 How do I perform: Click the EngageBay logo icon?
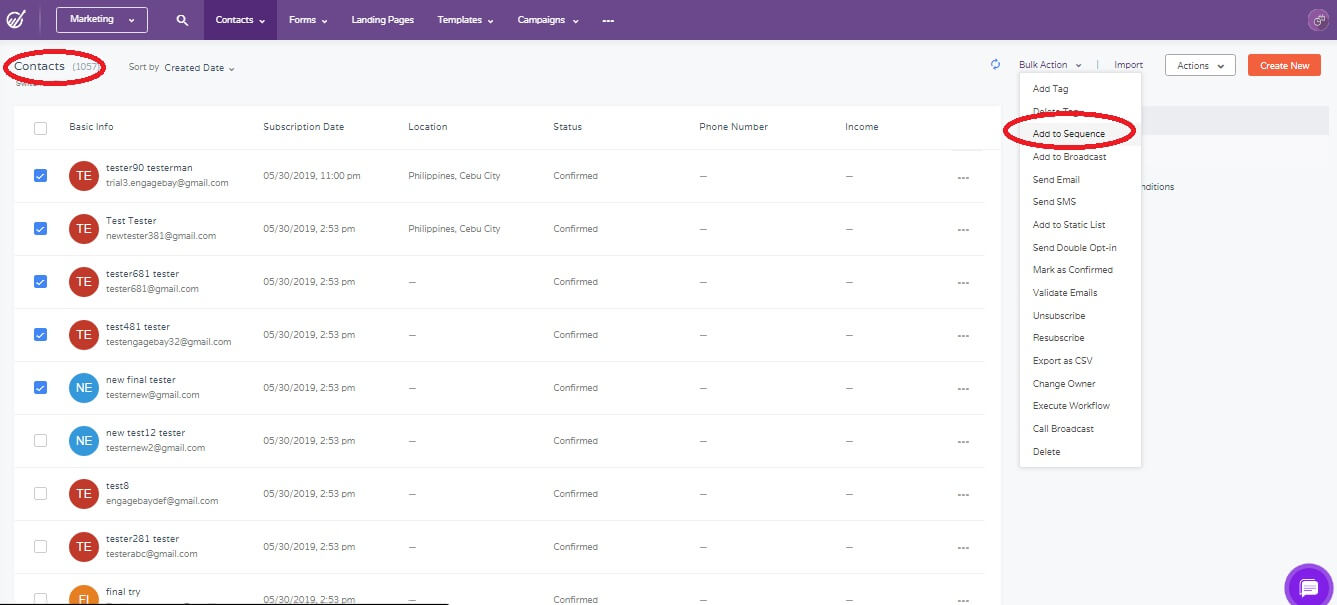[x=16, y=20]
